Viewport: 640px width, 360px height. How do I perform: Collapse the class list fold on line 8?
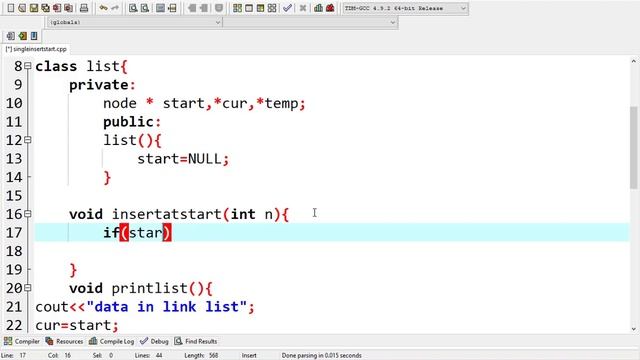click(28, 66)
